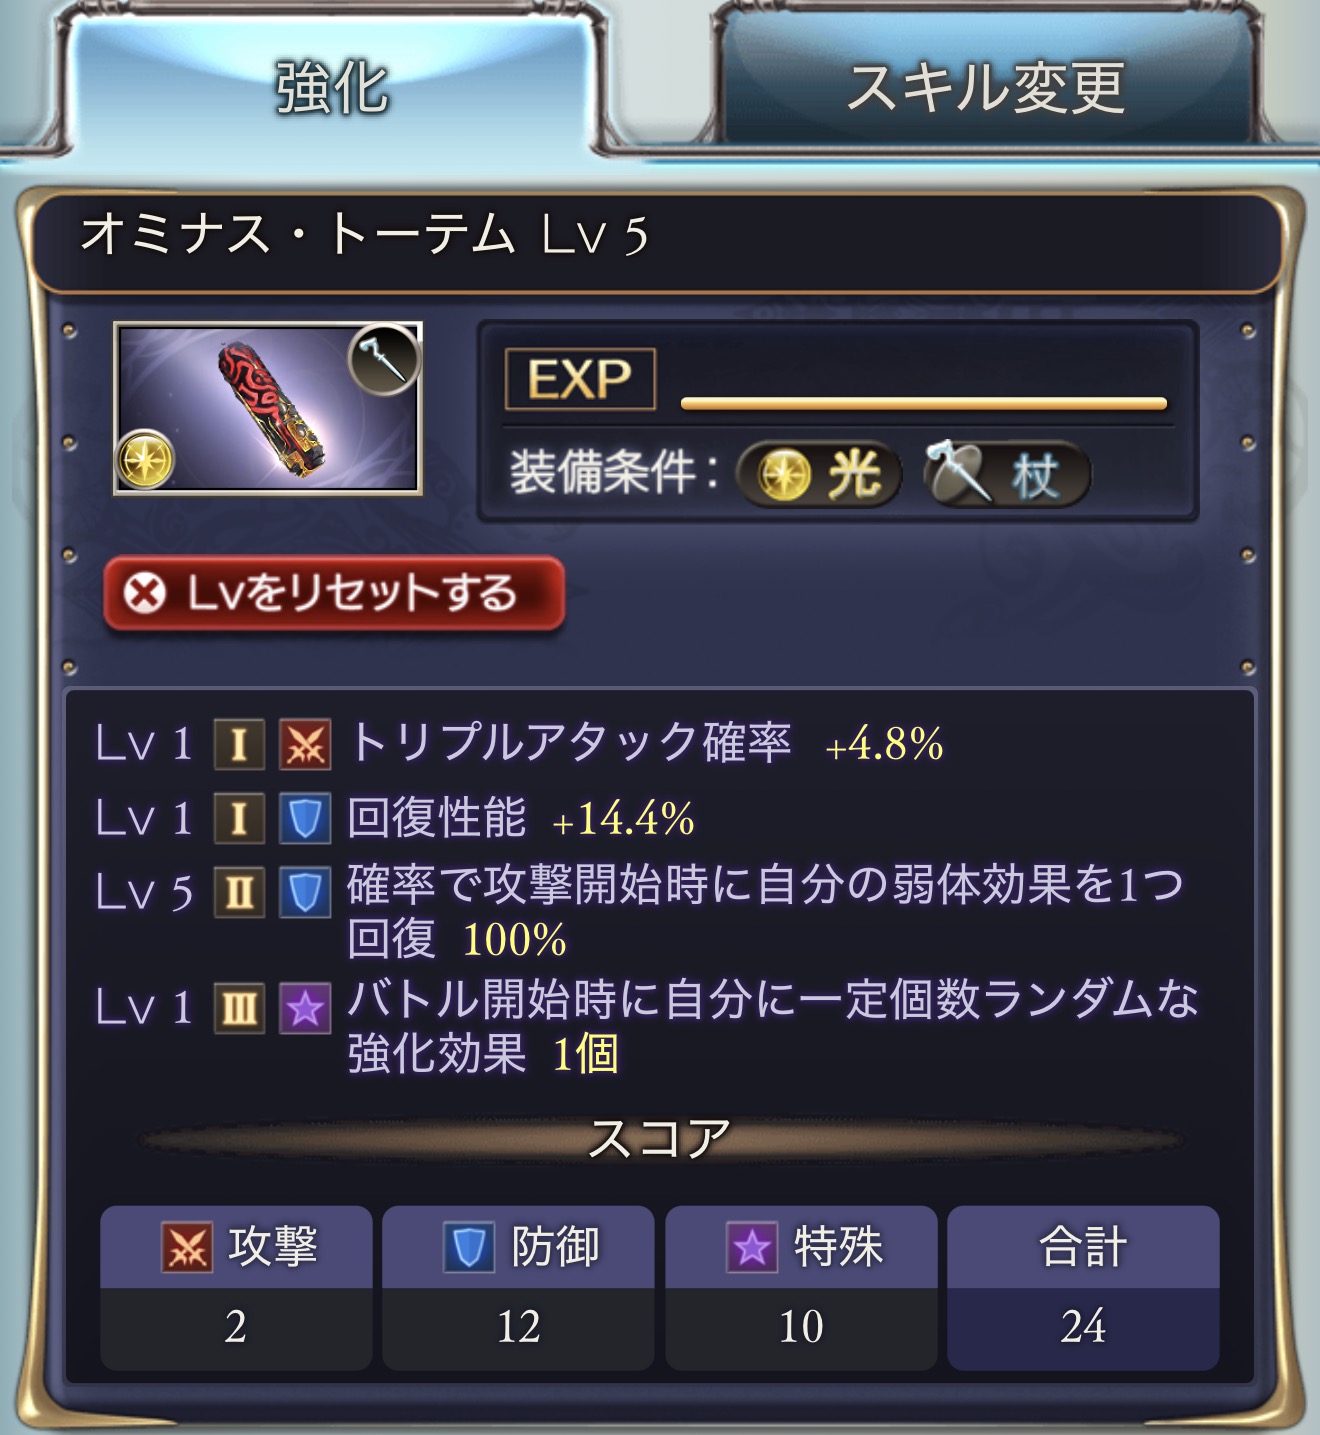Select the トリプルアタック確率 skill row

coord(520,744)
